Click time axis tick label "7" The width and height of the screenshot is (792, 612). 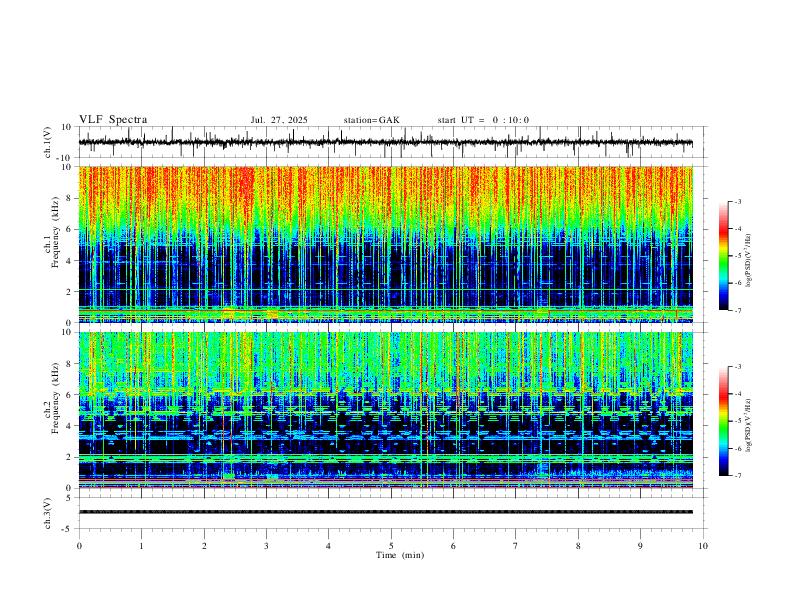click(x=516, y=546)
